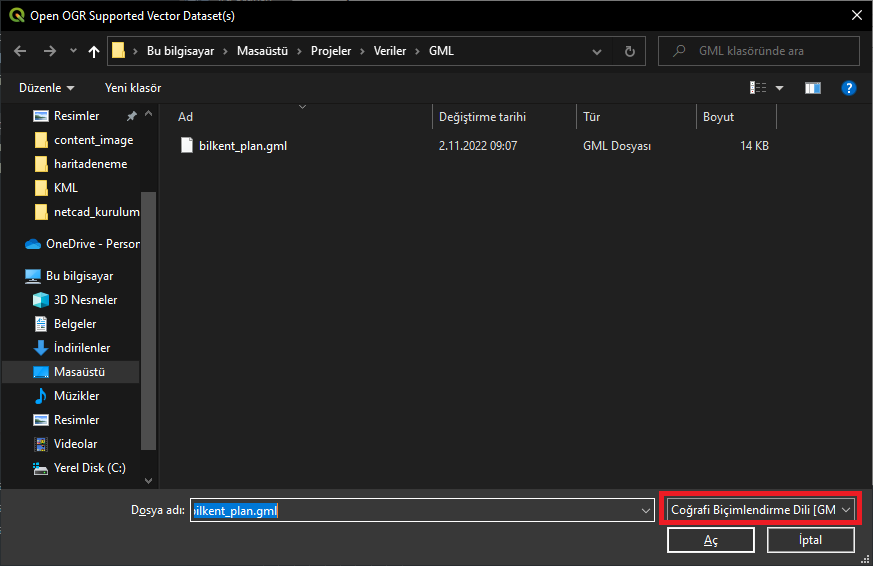Select Masaüstü in sidebar tree
This screenshot has height=566, width=873.
click(x=71, y=372)
